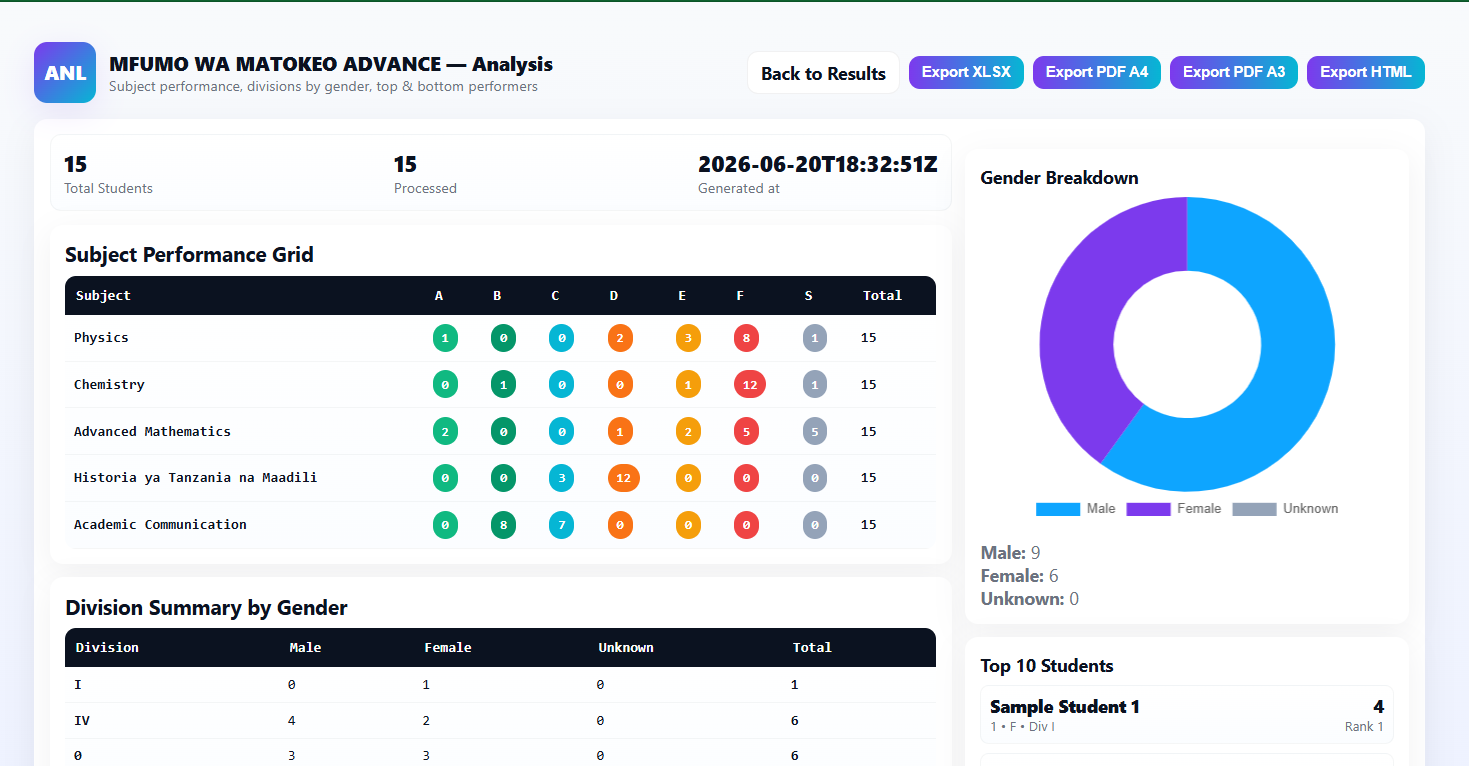Click Physics A grade badge showing 1

(445, 338)
